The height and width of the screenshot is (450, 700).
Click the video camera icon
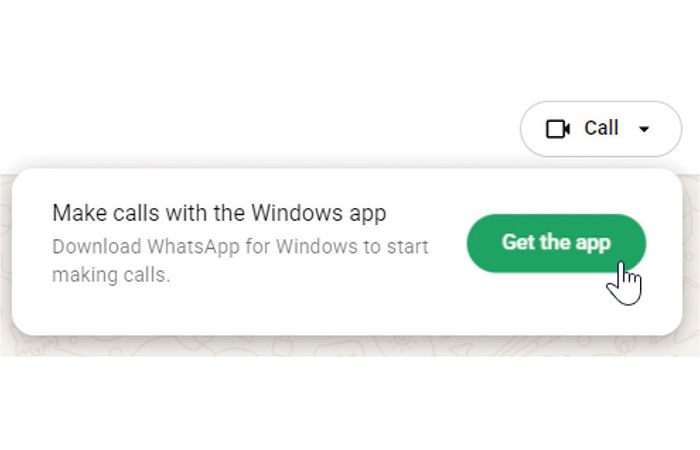click(x=558, y=129)
